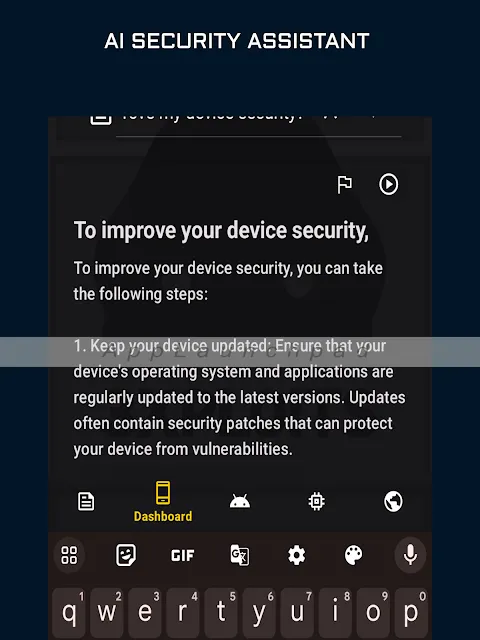Open keyboard apps grid menu
Viewport: 480px width, 640px height.
click(x=69, y=555)
